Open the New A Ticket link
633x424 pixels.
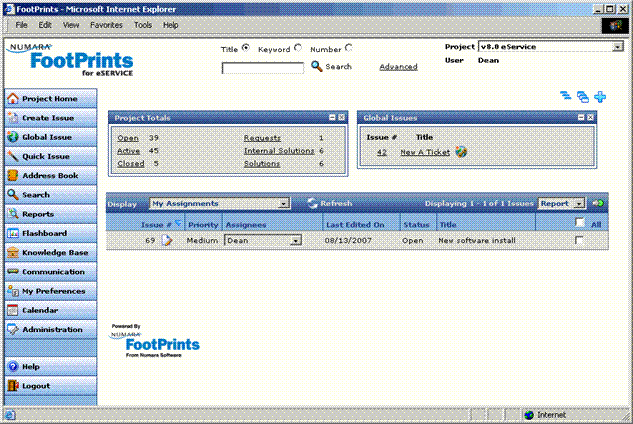click(x=425, y=152)
